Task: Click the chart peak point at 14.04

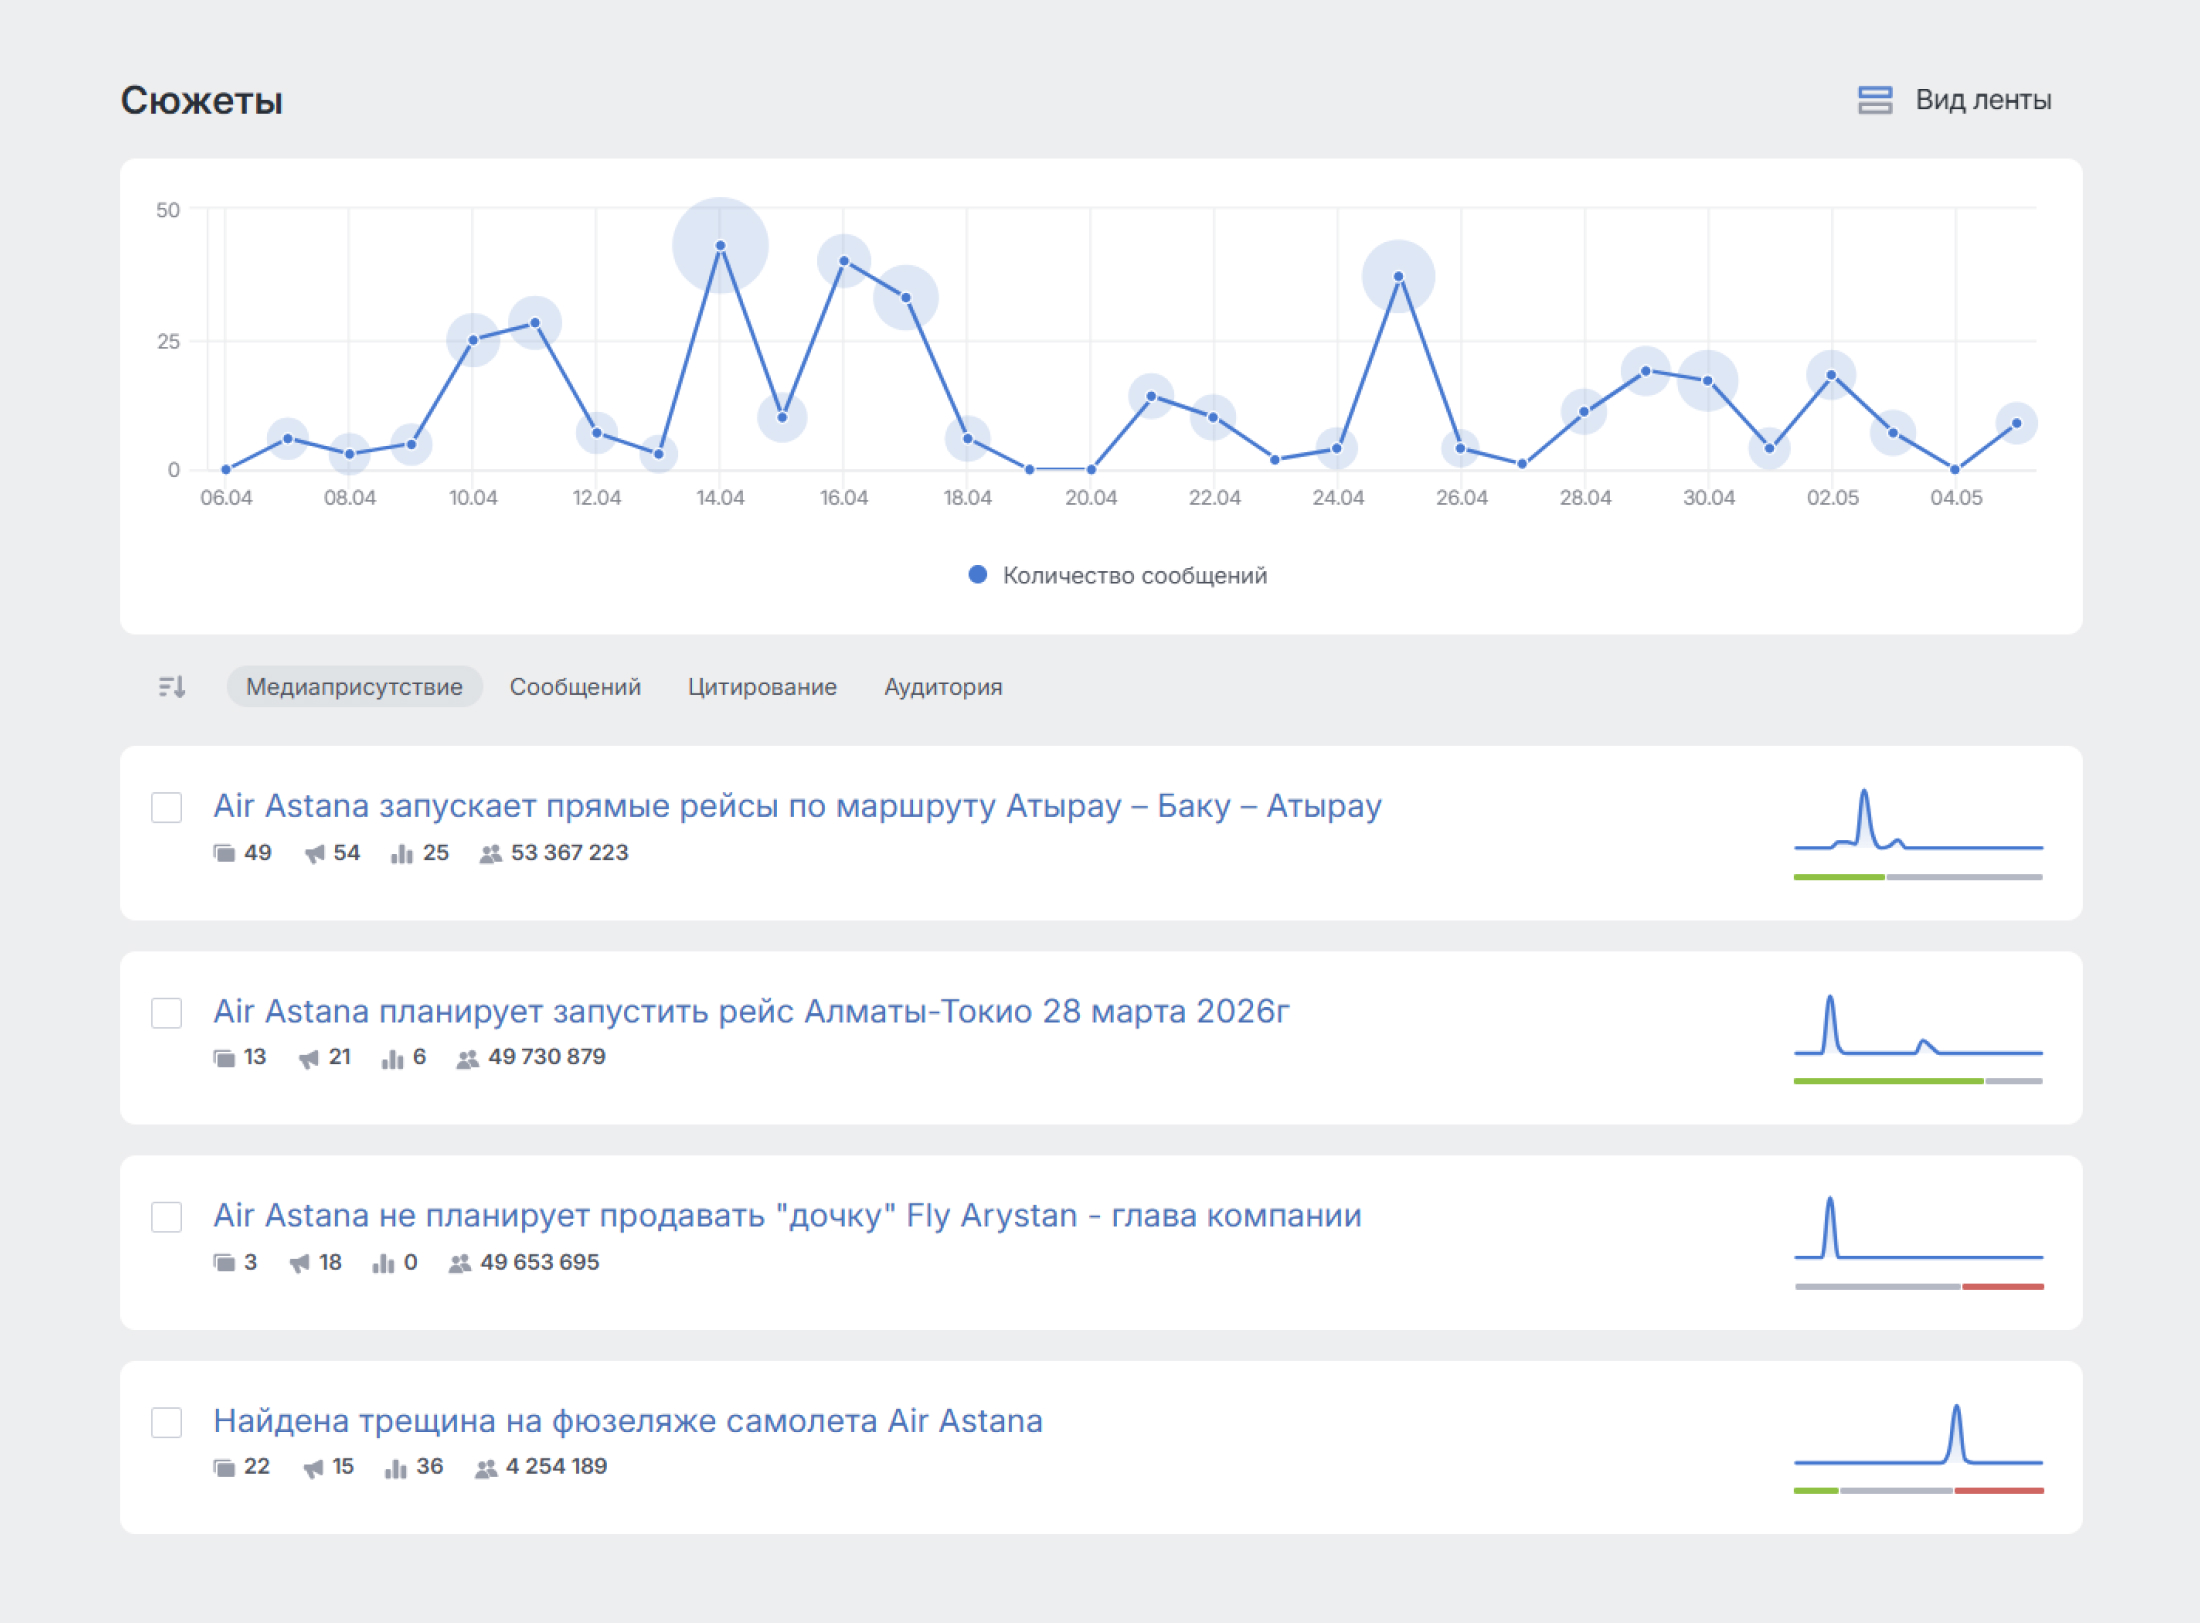Action: [720, 246]
